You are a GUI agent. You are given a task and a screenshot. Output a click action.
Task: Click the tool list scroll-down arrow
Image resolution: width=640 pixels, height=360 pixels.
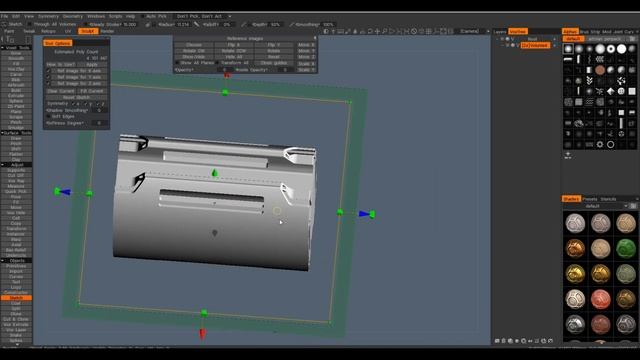pyautogui.click(x=17, y=344)
